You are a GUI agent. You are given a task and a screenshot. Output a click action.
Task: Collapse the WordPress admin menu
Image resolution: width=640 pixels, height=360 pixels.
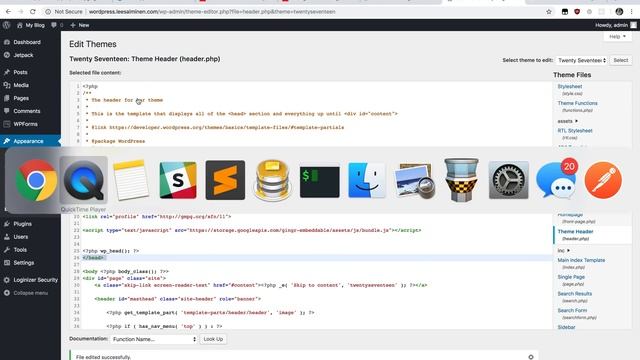pyautogui.click(x=30, y=293)
